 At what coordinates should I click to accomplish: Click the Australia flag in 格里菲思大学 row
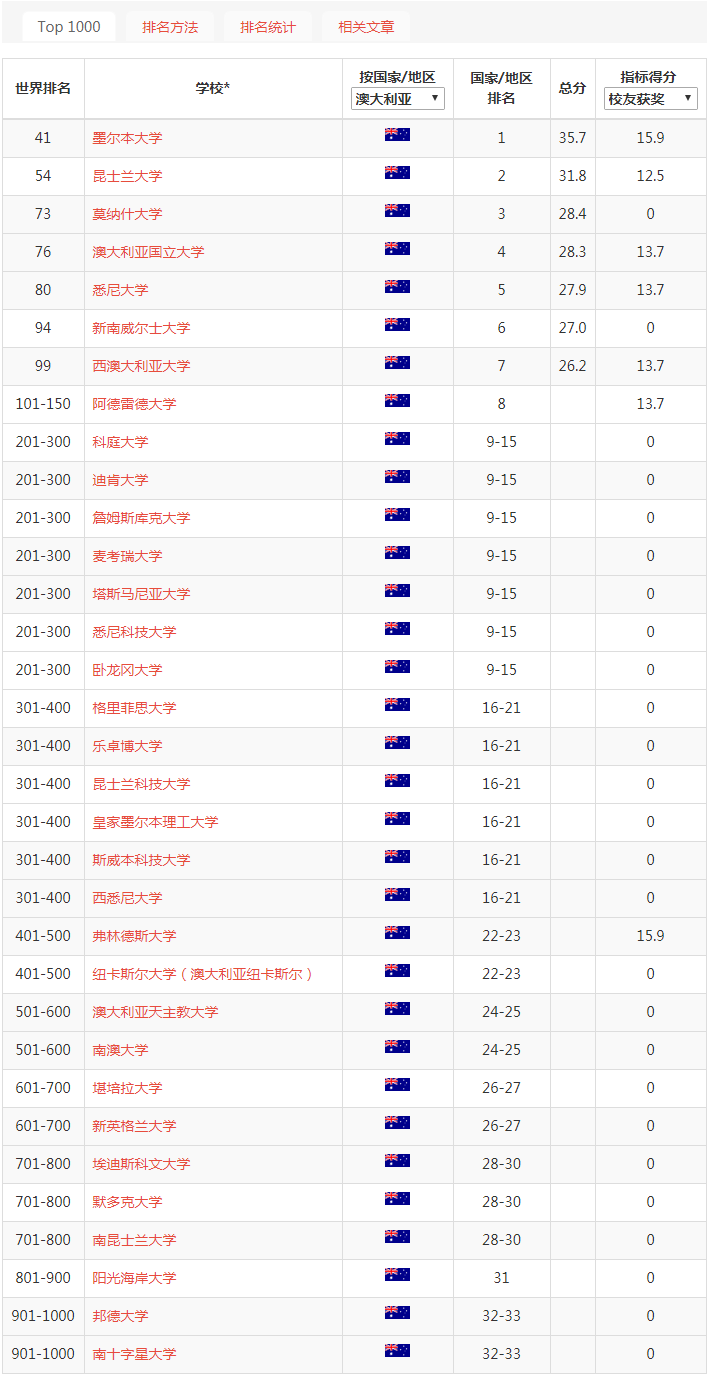397,705
